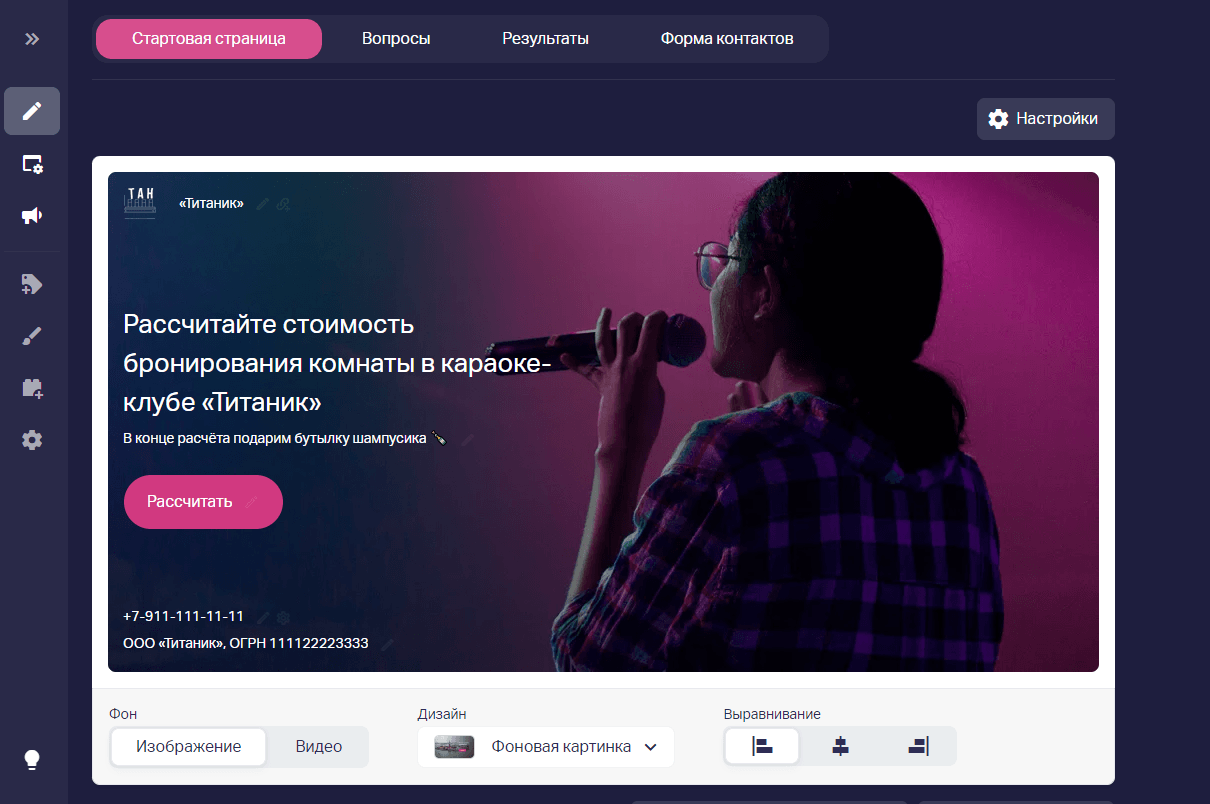
Task: Click the ТАН logo image
Action: 140,202
